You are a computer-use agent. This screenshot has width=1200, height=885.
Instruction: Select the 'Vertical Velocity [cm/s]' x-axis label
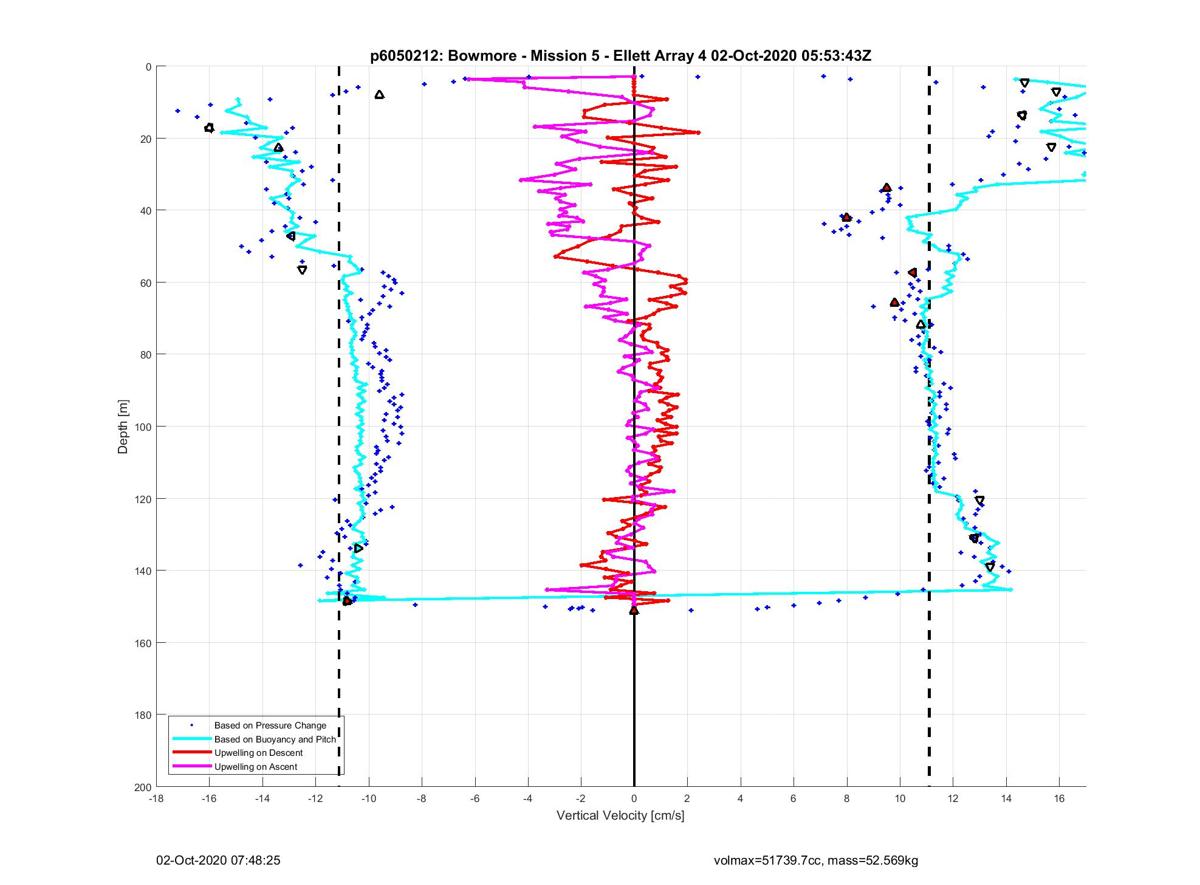point(620,816)
